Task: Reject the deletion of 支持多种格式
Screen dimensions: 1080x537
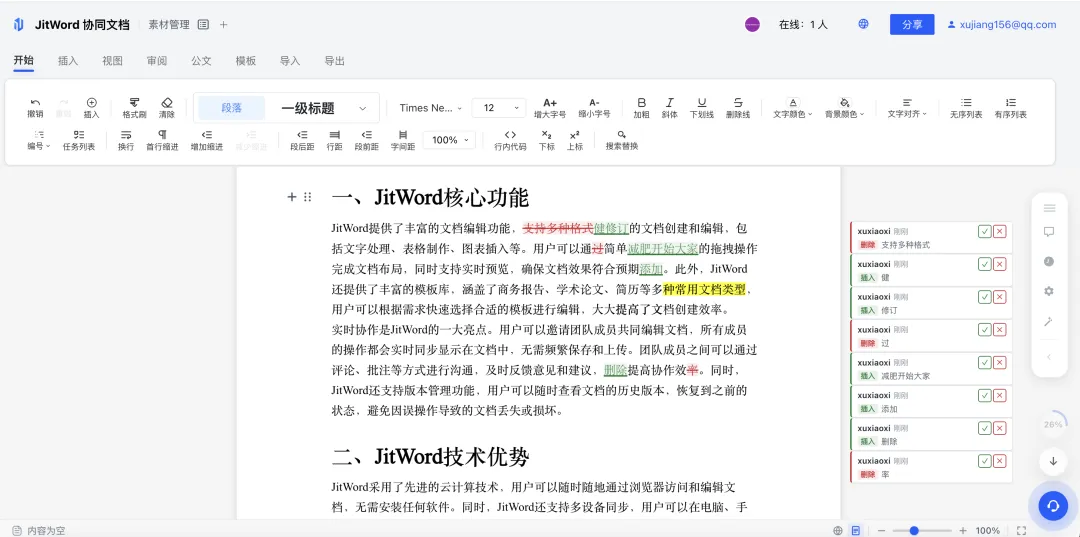Action: pos(999,231)
